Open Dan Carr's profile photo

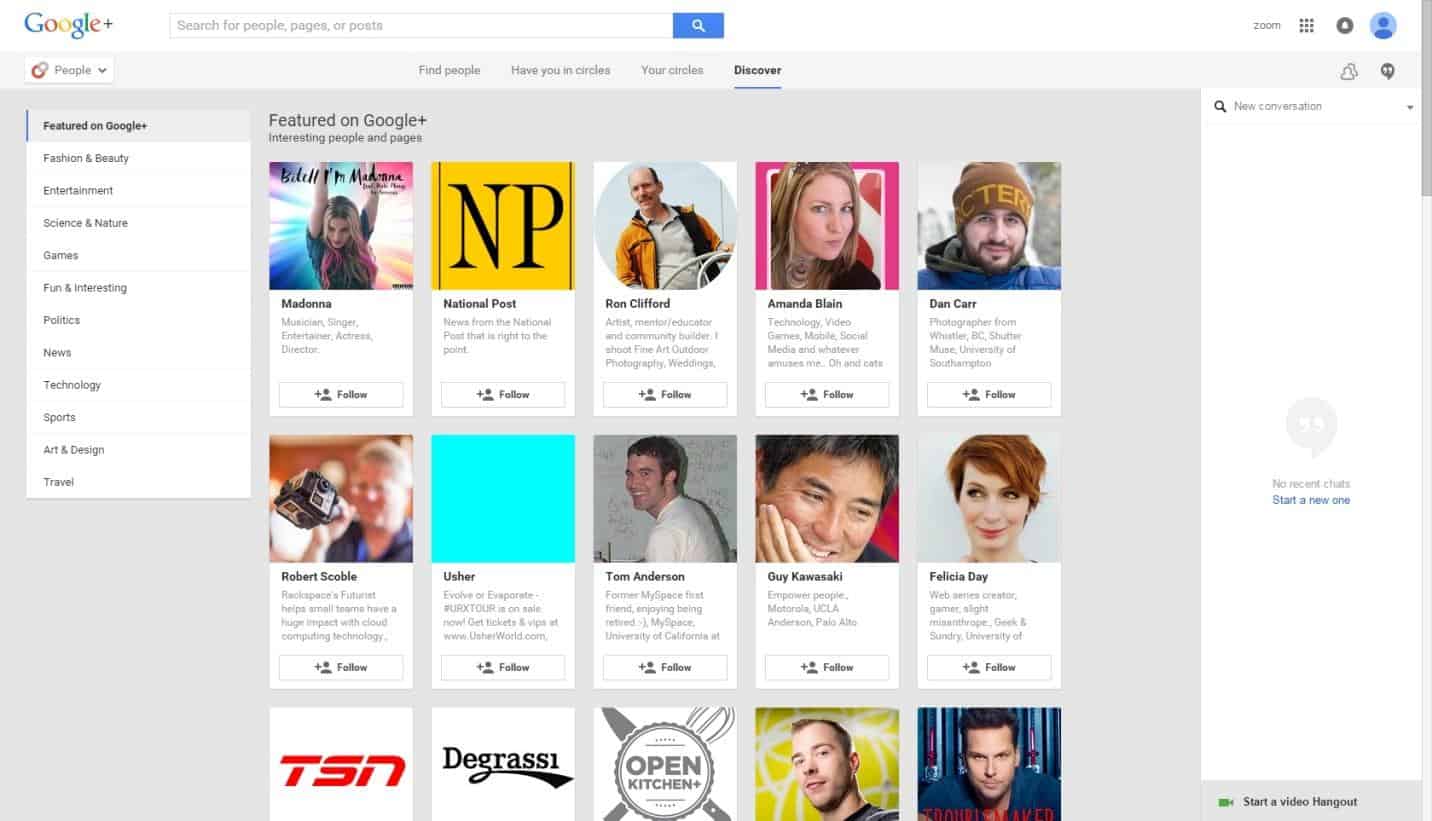click(x=989, y=226)
